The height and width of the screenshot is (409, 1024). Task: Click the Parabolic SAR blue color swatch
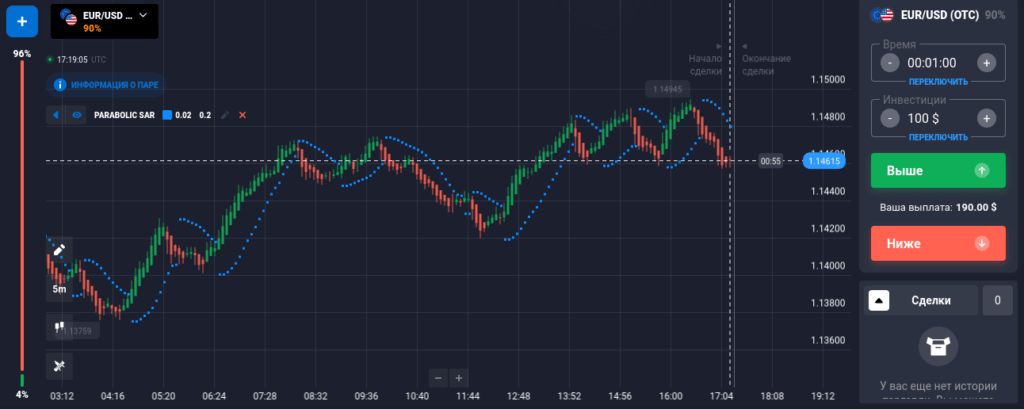(167, 115)
